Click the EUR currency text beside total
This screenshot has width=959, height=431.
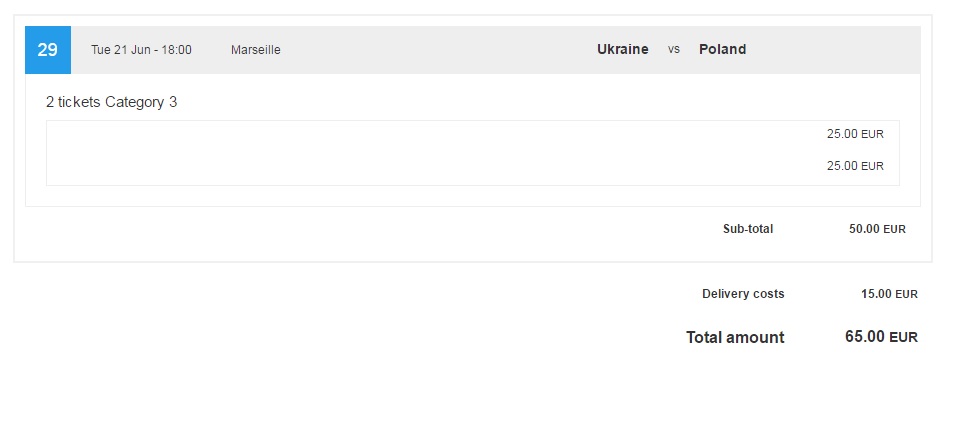point(903,337)
